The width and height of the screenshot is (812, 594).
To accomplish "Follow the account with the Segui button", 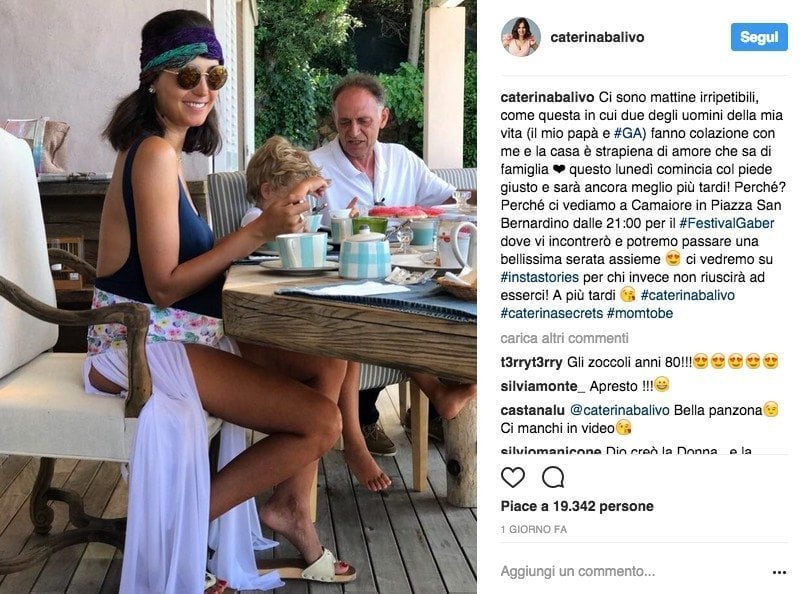I will click(759, 37).
